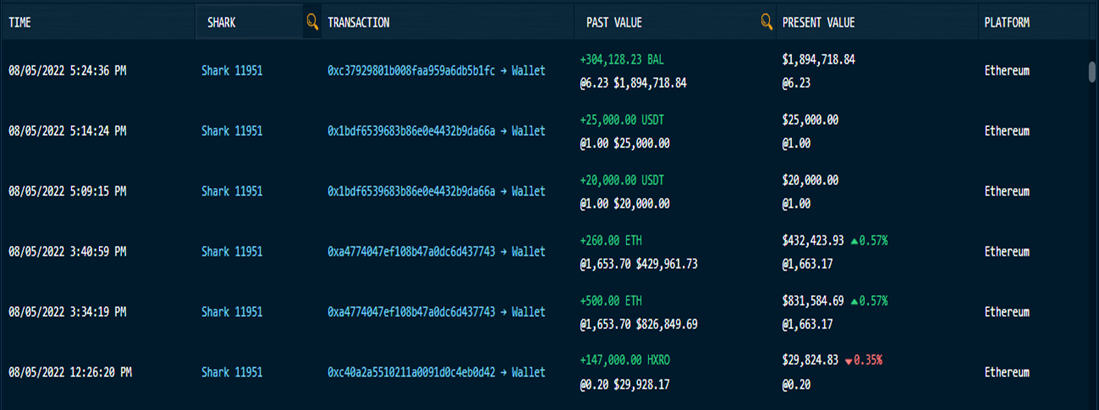1099x410 pixels.
Task: Select timestamp 08/05/2022 5:14:24 PM
Action: pos(67,131)
